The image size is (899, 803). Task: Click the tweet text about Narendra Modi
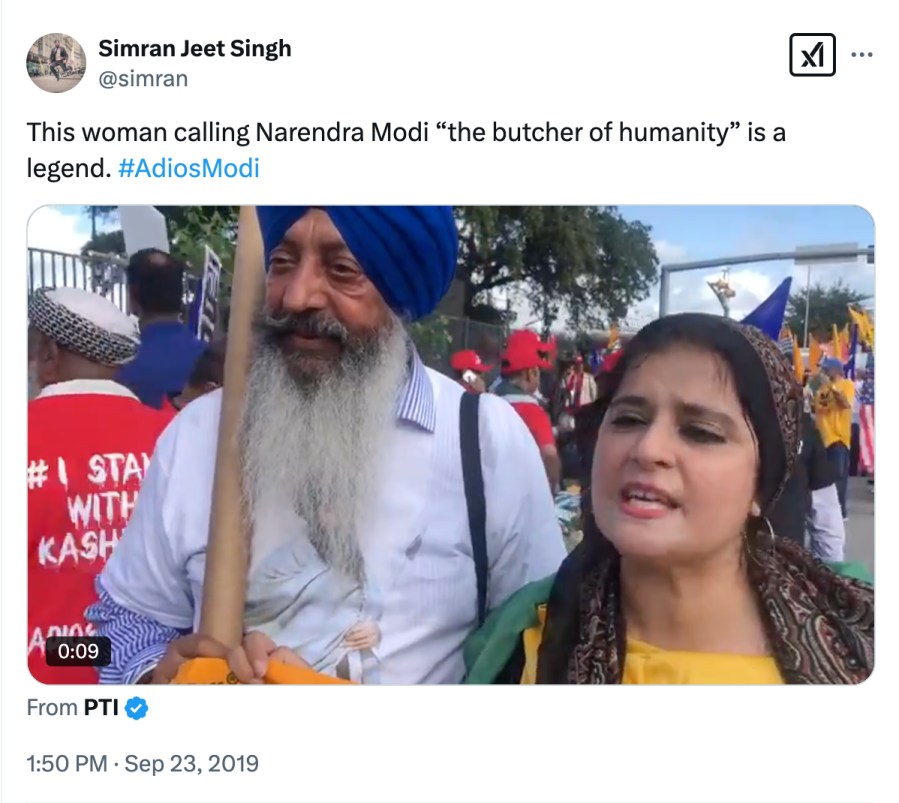[406, 150]
